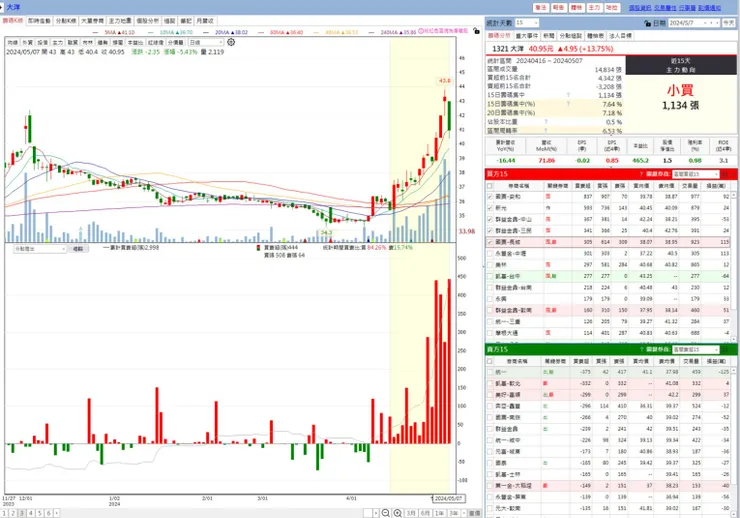
Task: Uncheck the 國票-安和 buyer checkbox
Action: 490,196
